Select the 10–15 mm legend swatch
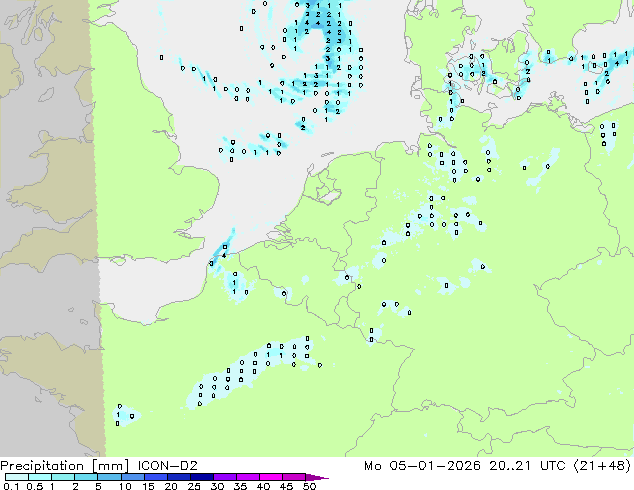The image size is (634, 490). pos(132,477)
